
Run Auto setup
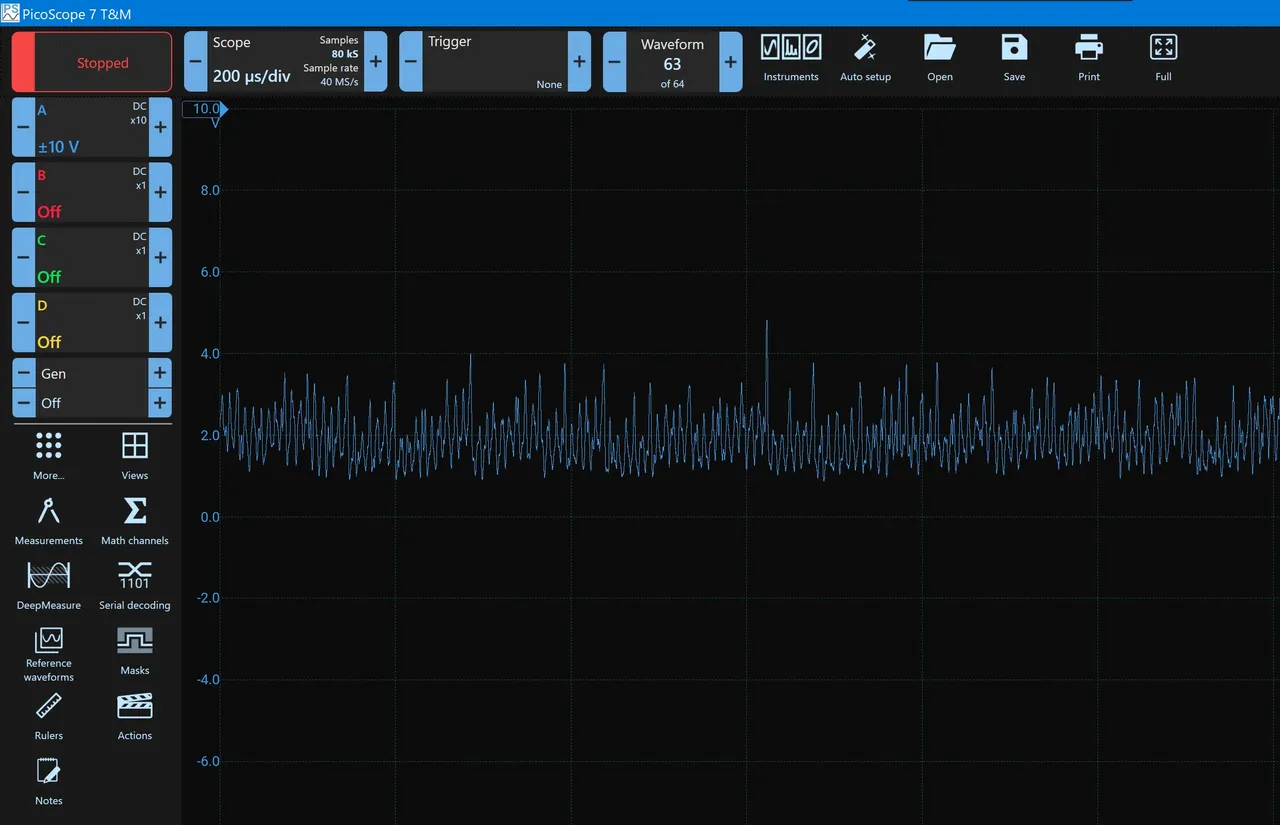click(x=865, y=48)
